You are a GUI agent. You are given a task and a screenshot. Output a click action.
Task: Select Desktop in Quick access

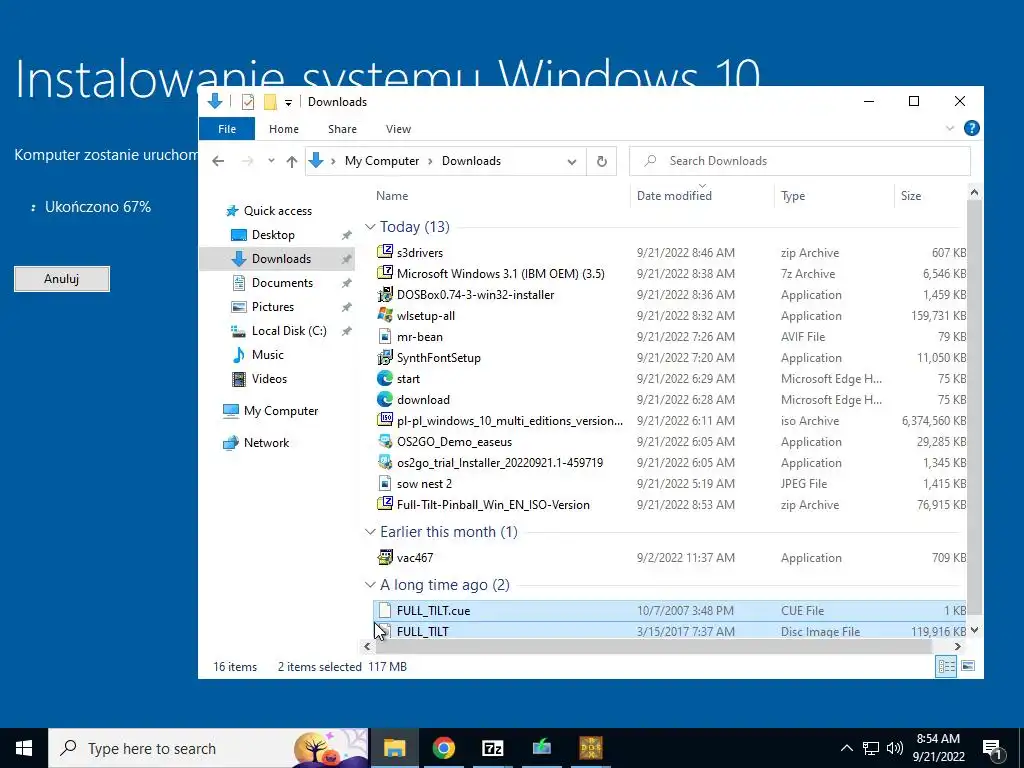(273, 234)
